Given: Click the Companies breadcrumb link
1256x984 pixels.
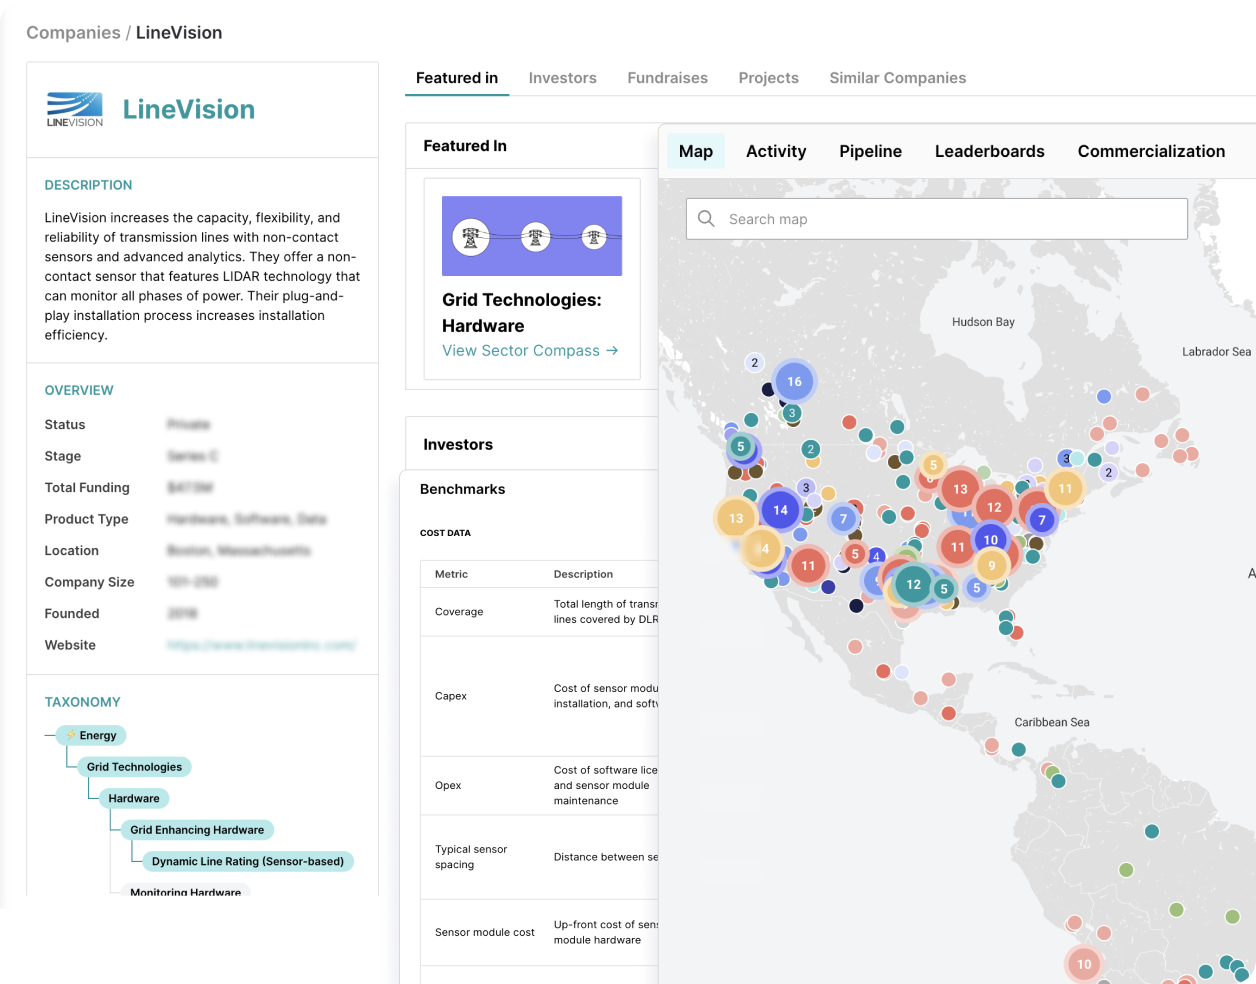Looking at the screenshot, I should (73, 33).
